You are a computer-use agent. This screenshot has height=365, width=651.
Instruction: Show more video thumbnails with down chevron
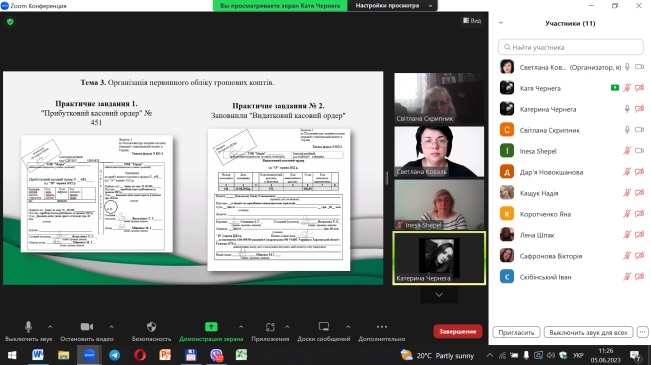[x=439, y=295]
